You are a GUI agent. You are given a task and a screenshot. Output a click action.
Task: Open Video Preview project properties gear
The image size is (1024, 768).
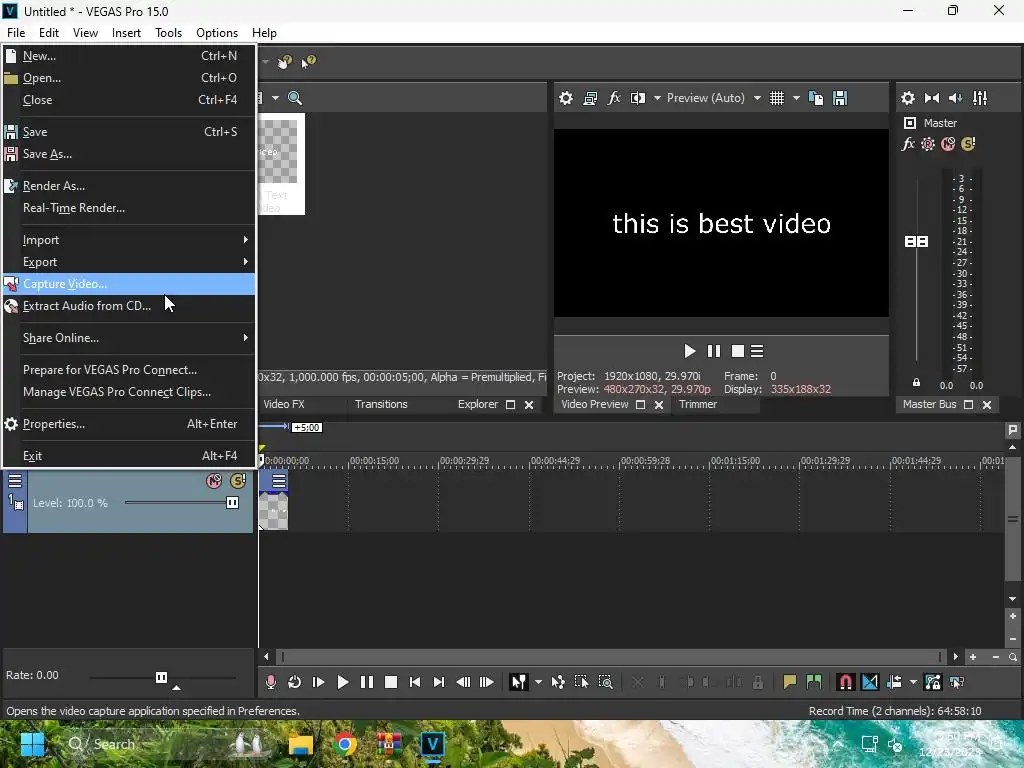pos(566,98)
